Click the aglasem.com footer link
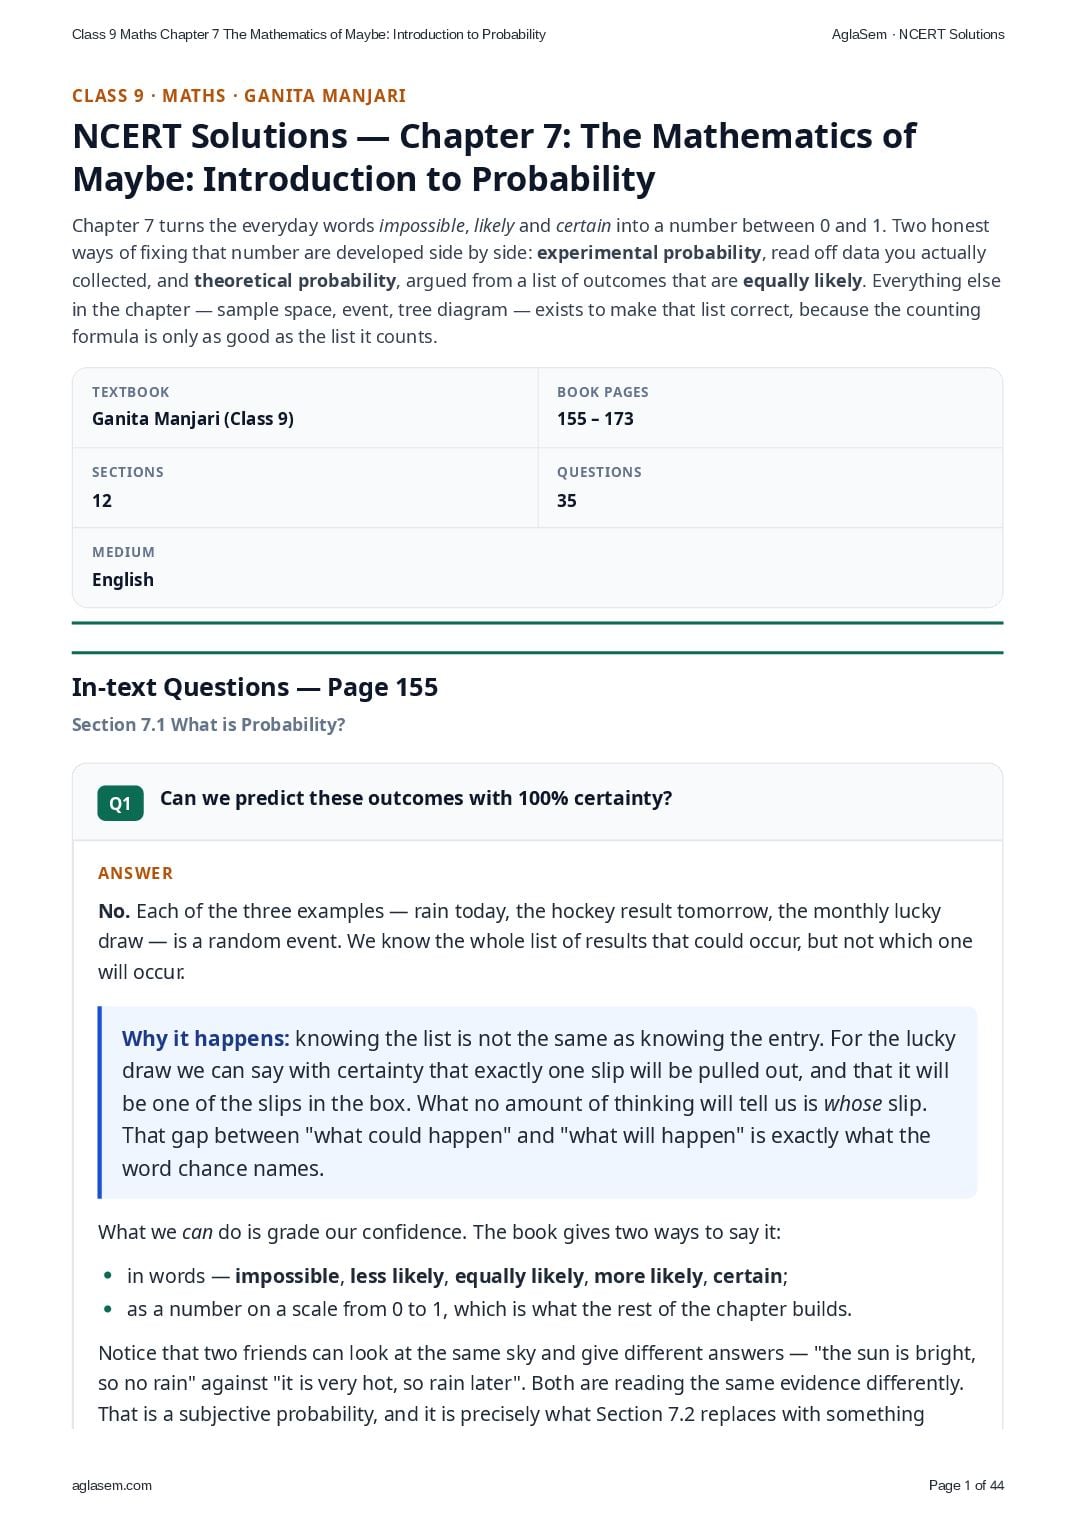This screenshot has width=1076, height=1522. point(112,1485)
